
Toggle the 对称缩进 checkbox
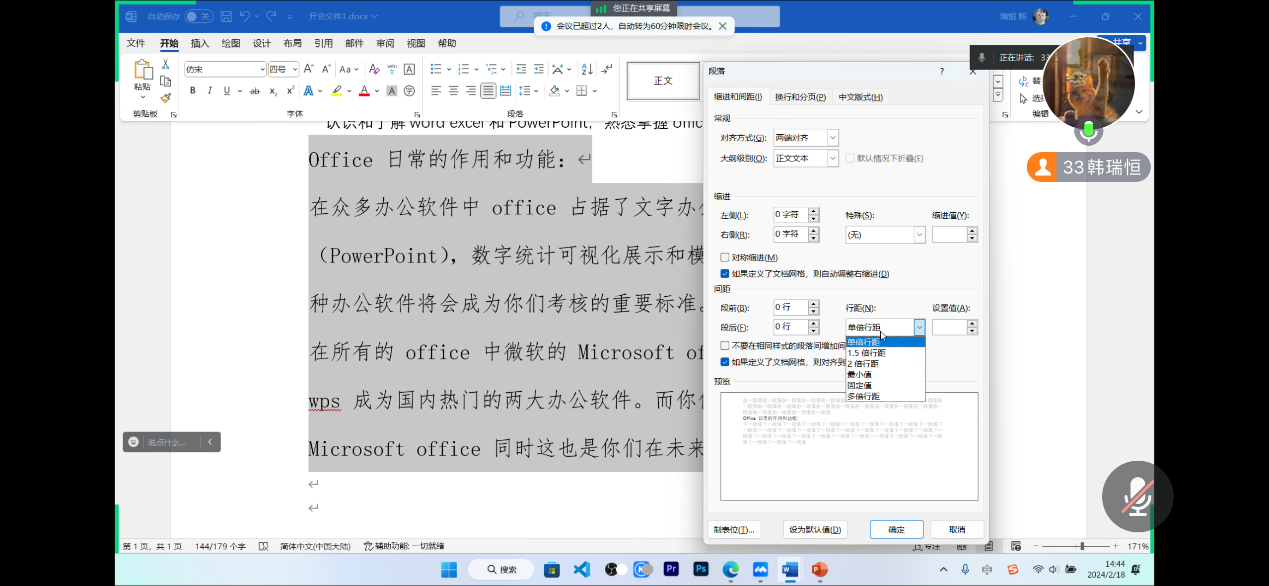coord(725,258)
